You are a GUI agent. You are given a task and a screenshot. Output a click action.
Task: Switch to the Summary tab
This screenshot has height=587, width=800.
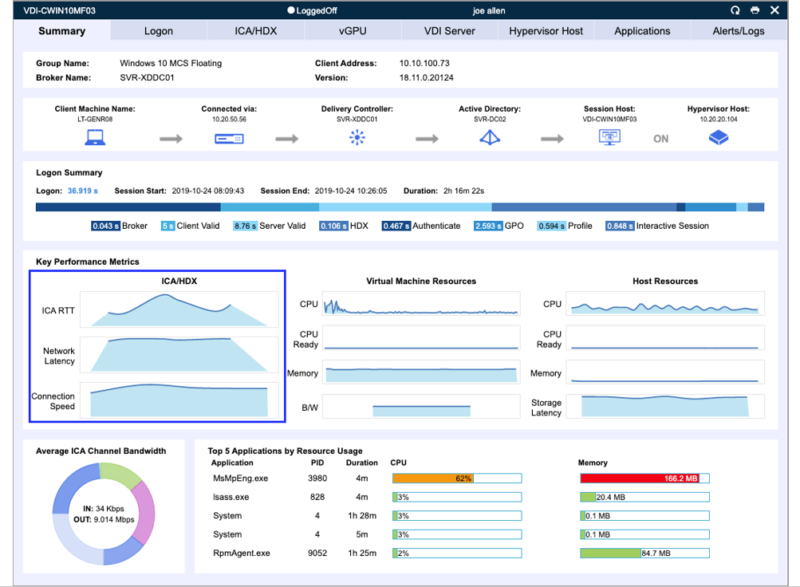click(x=62, y=31)
